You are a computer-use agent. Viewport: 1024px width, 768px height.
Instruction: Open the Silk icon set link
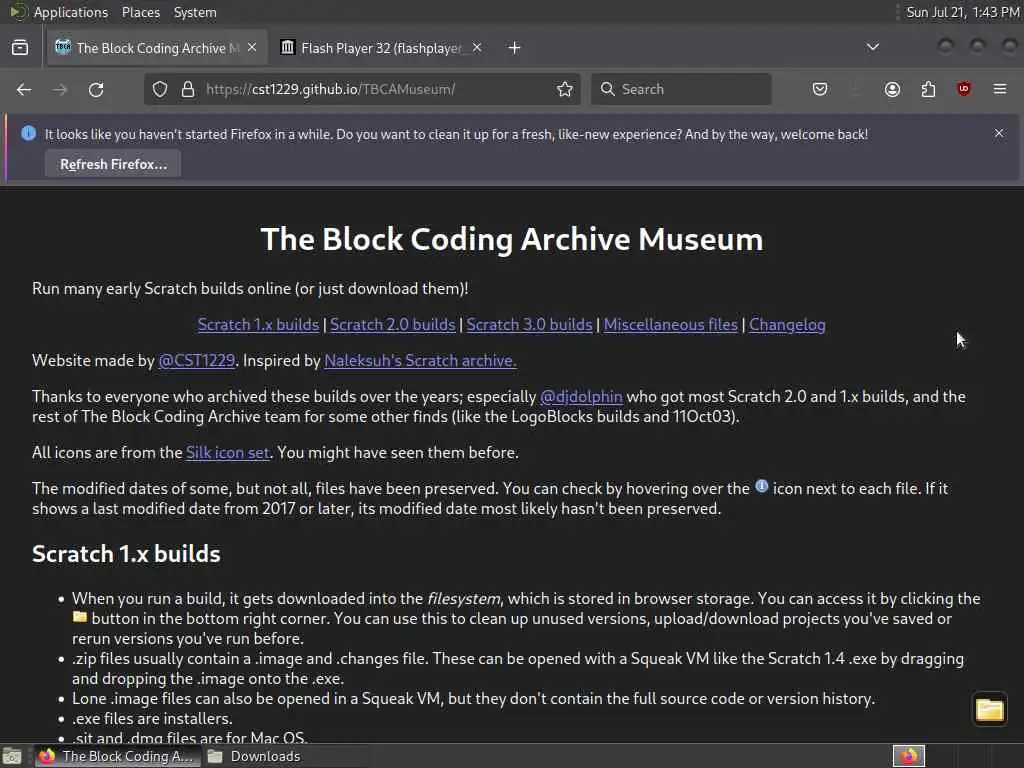point(228,453)
